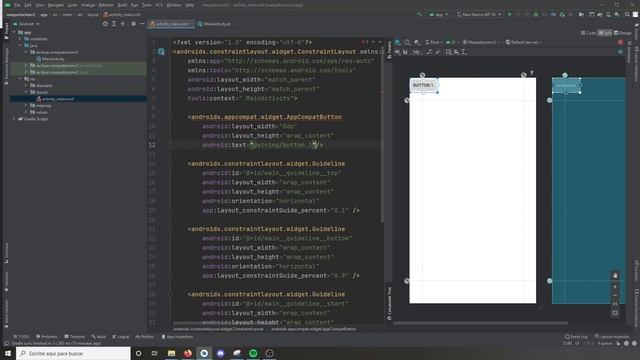Viewport: 640px width, 360px height.
Task: Open the theme dropdown in design toolbar
Action: 481,42
